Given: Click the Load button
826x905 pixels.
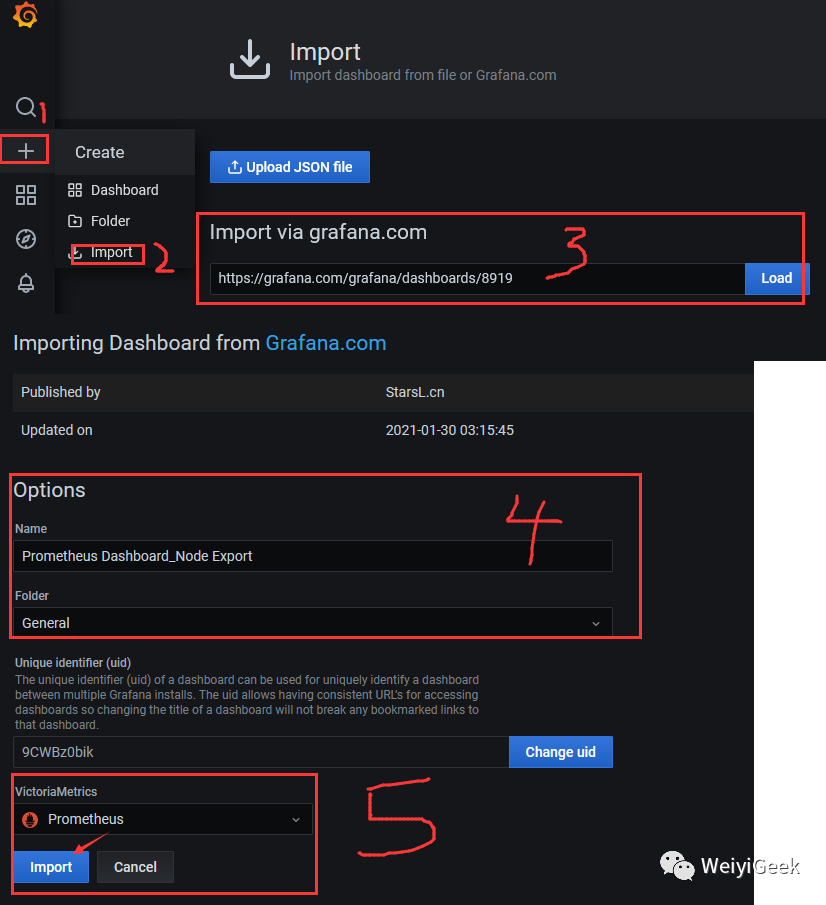Looking at the screenshot, I should tap(777, 278).
